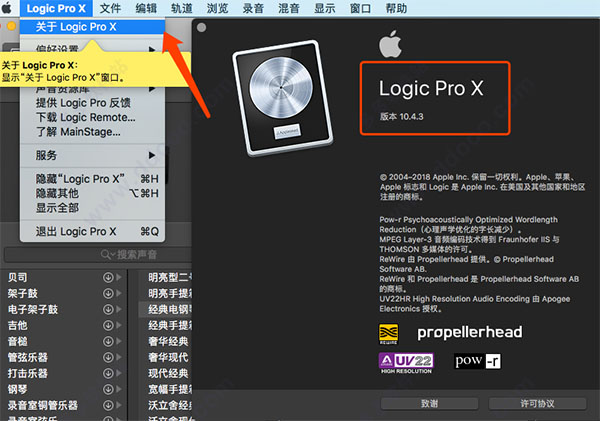Click the yellow ReWire logo
The image size is (600, 421).
click(388, 334)
